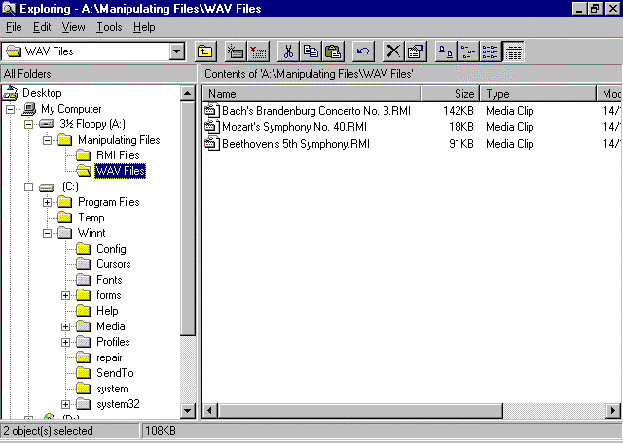Viewport: 623px width, 443px height.
Task: Click the Paste clipboard toolbar icon
Action: [332, 51]
